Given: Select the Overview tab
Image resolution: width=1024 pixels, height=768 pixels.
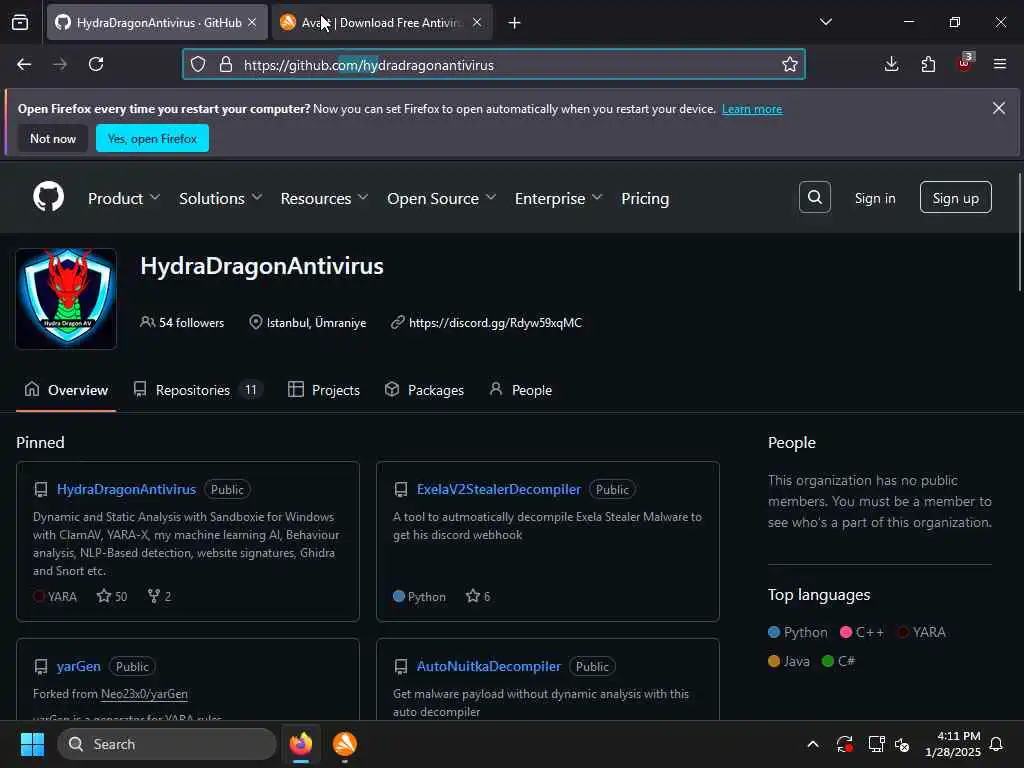Looking at the screenshot, I should point(66,390).
